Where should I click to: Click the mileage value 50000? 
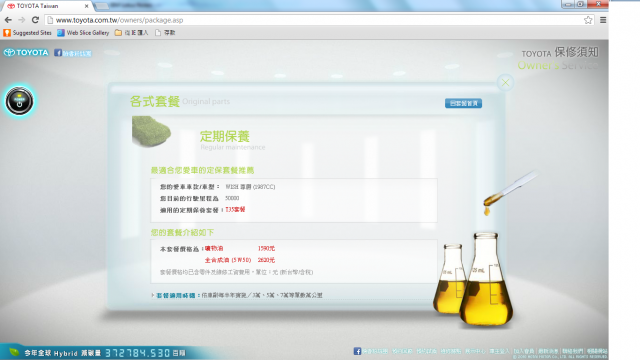click(232, 198)
